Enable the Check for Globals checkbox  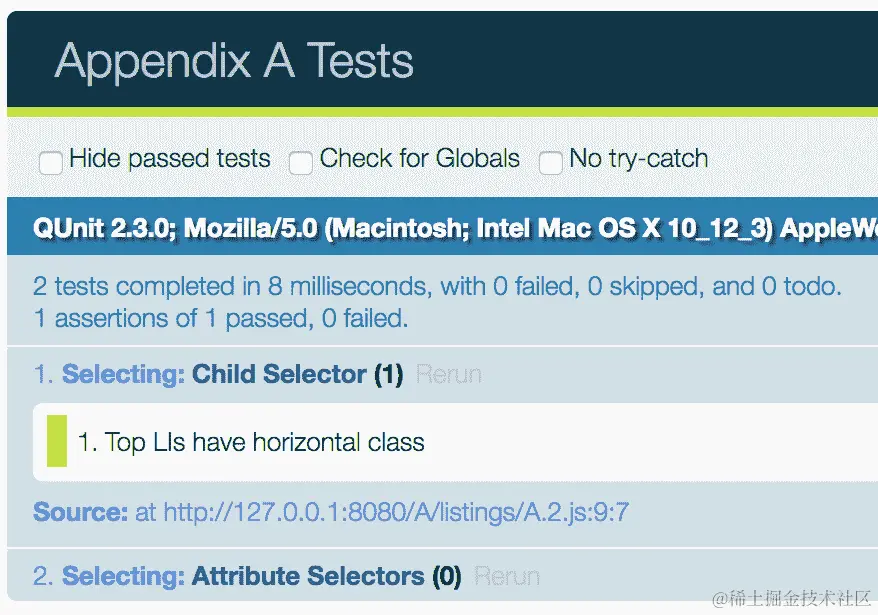(300, 162)
